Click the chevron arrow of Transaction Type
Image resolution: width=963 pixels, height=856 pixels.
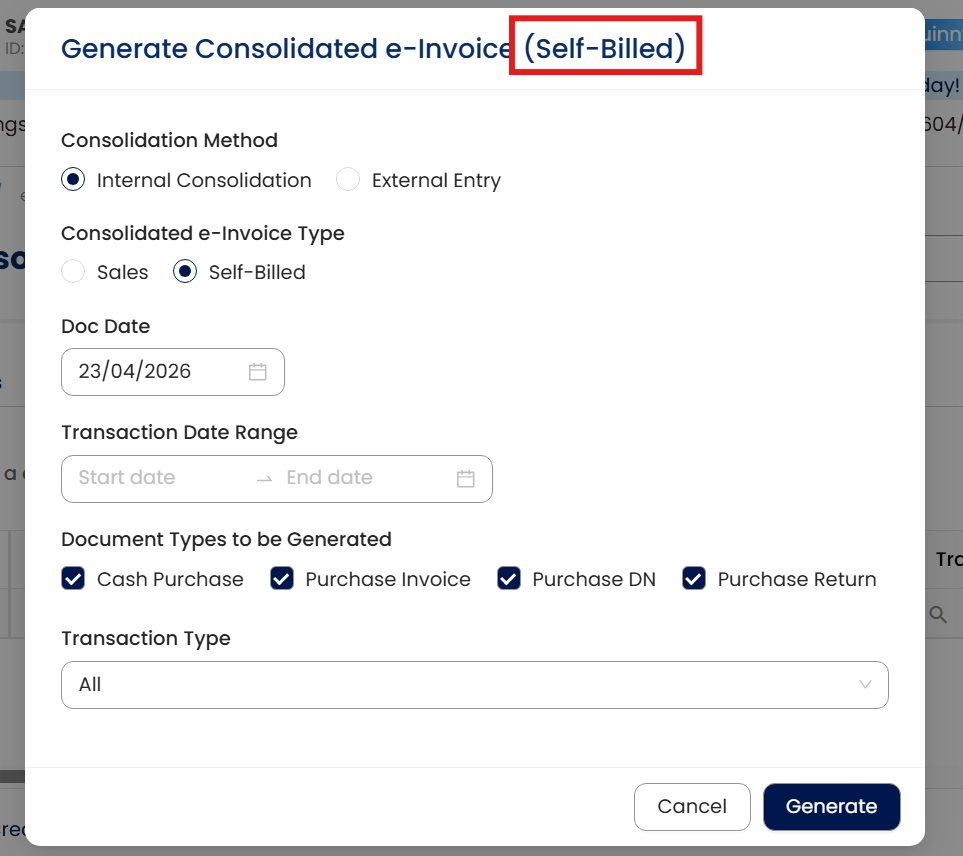click(x=865, y=685)
